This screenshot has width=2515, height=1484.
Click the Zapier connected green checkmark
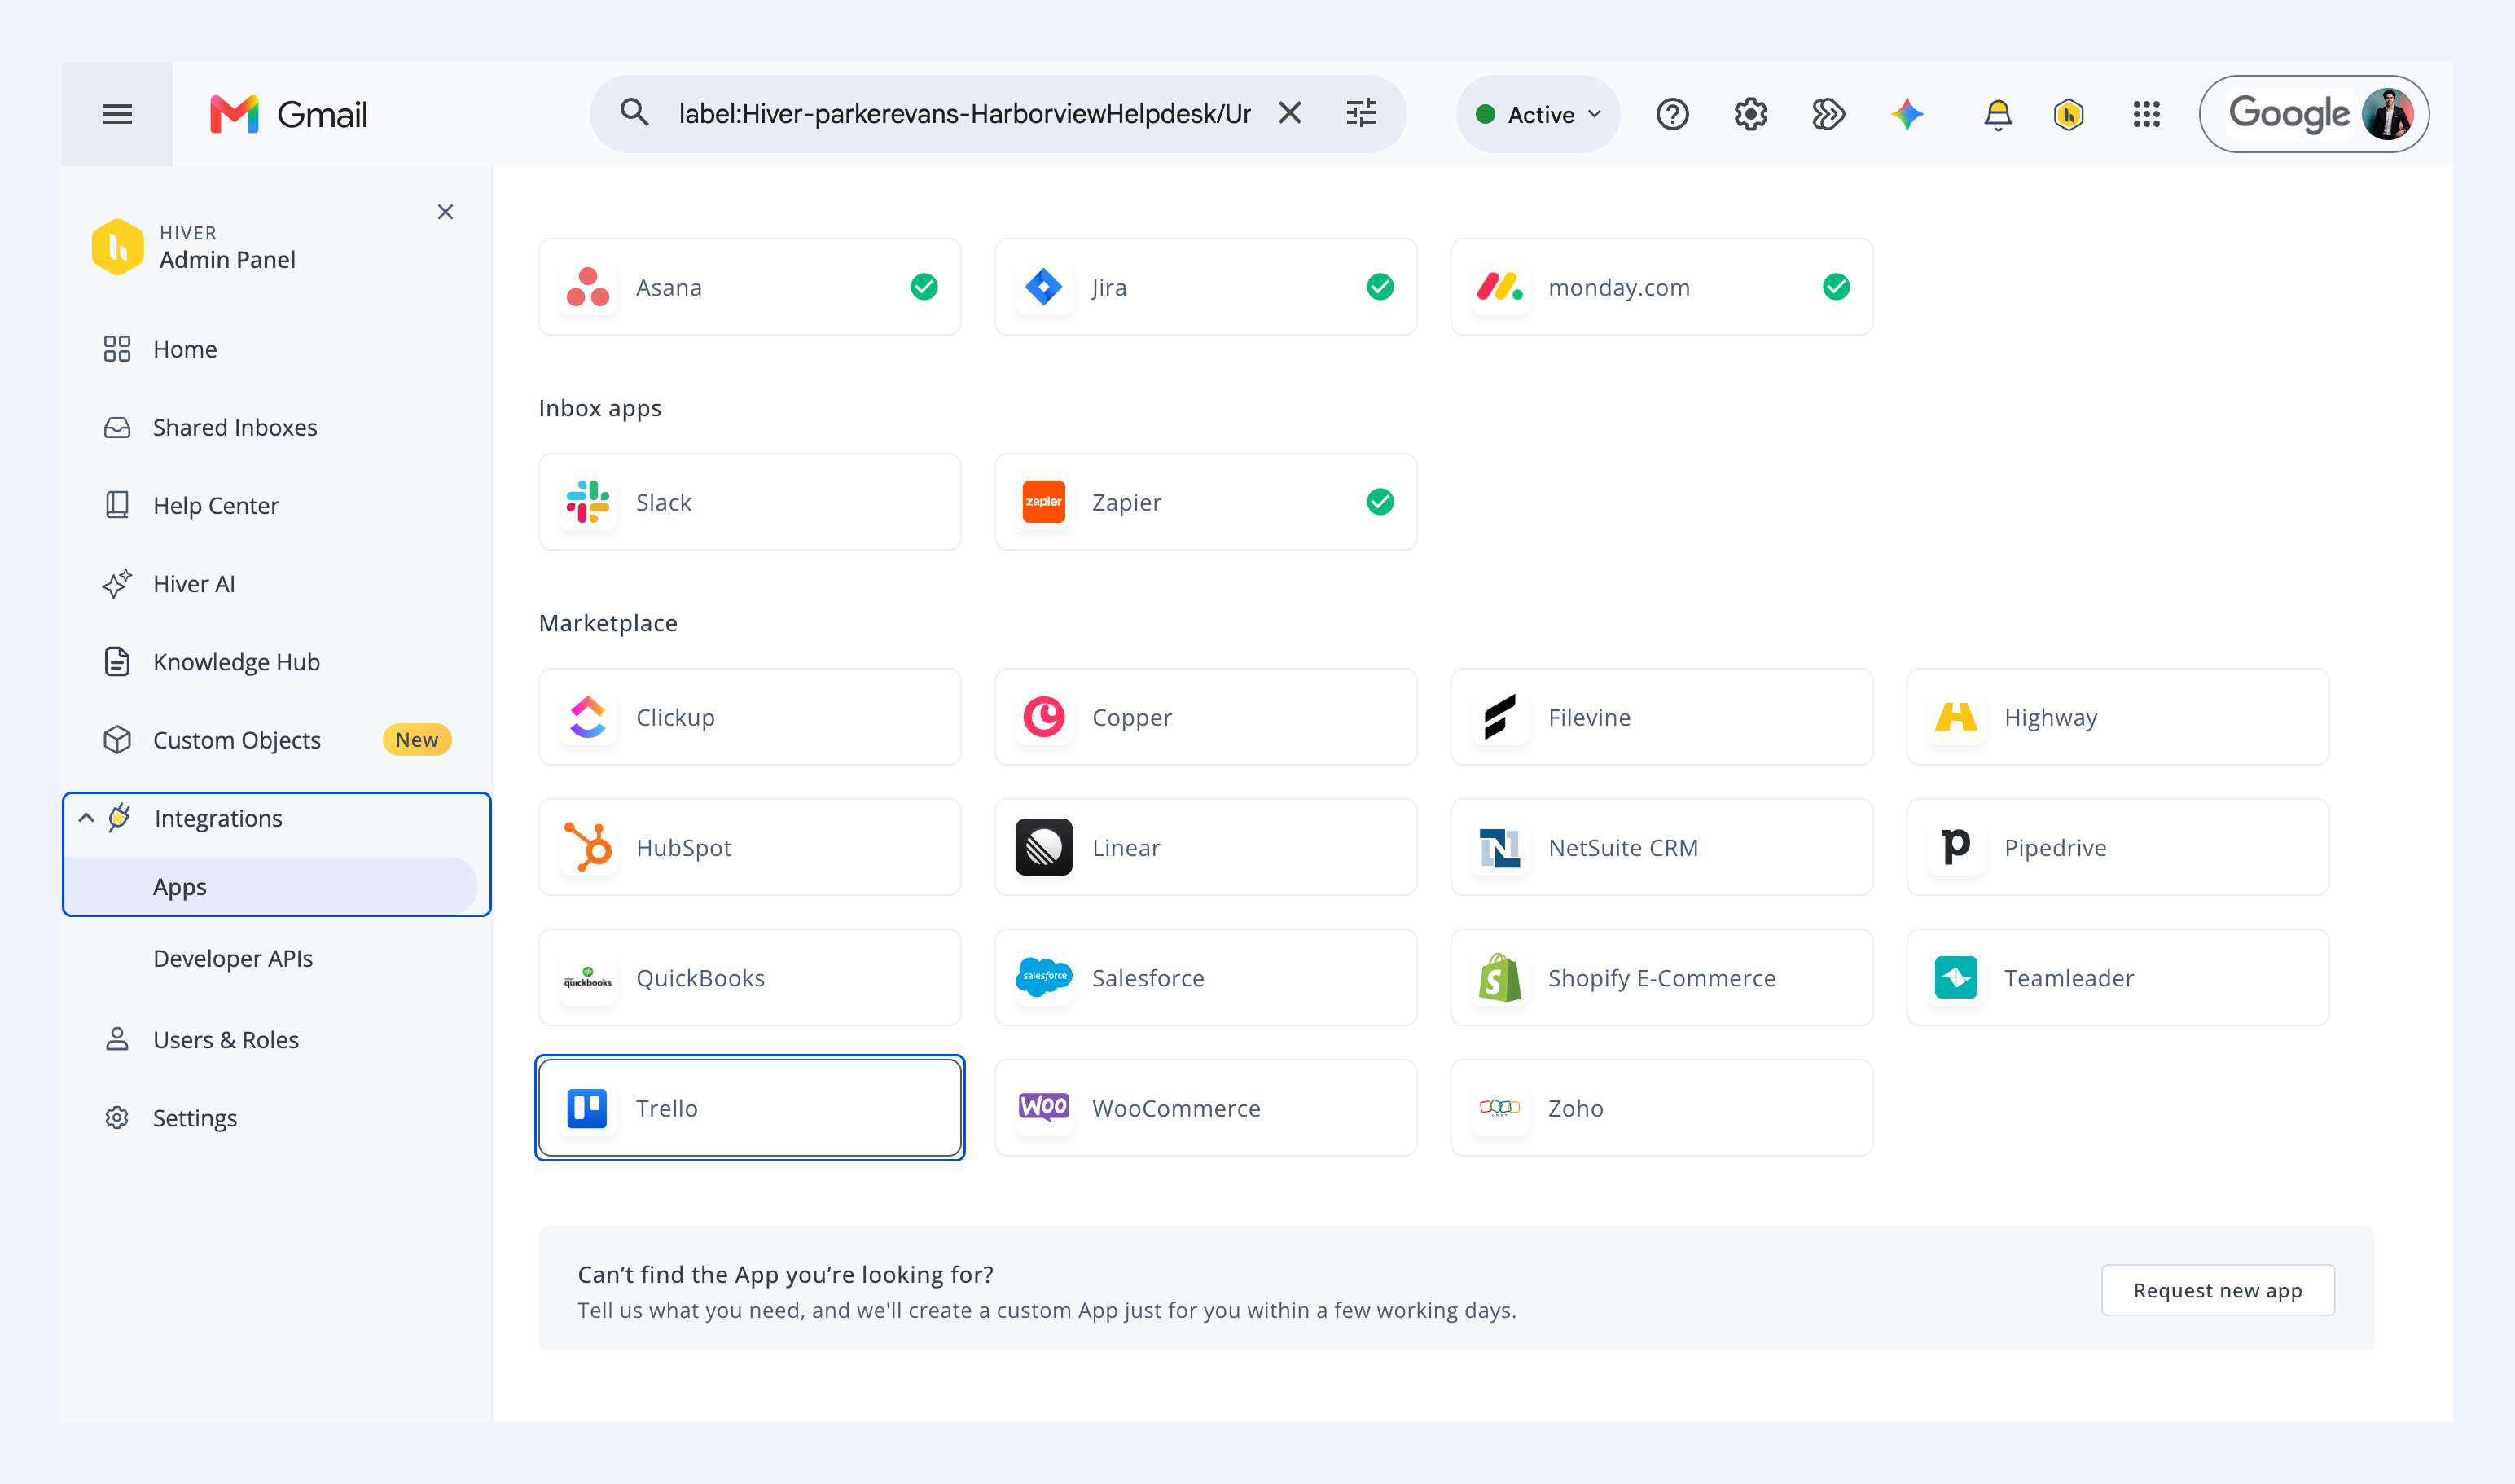coord(1380,502)
